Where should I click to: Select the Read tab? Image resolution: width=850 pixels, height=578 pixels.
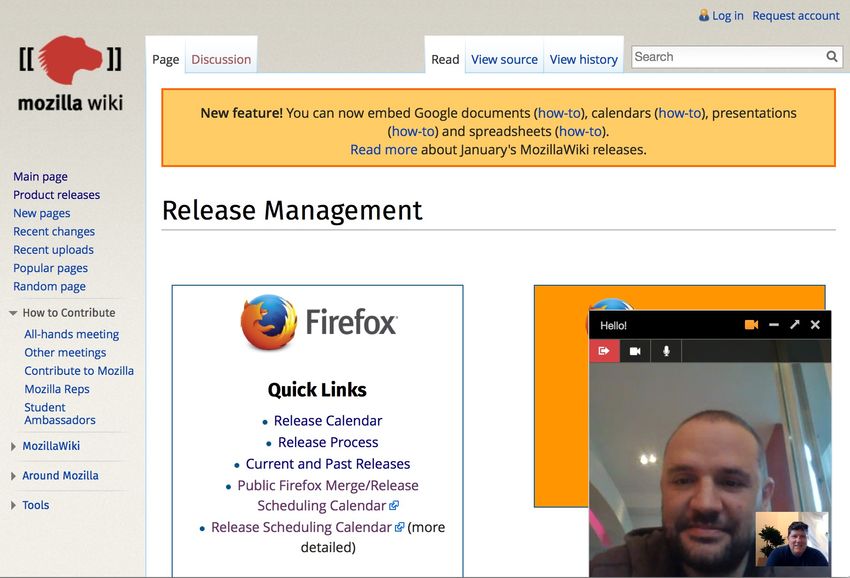(445, 59)
